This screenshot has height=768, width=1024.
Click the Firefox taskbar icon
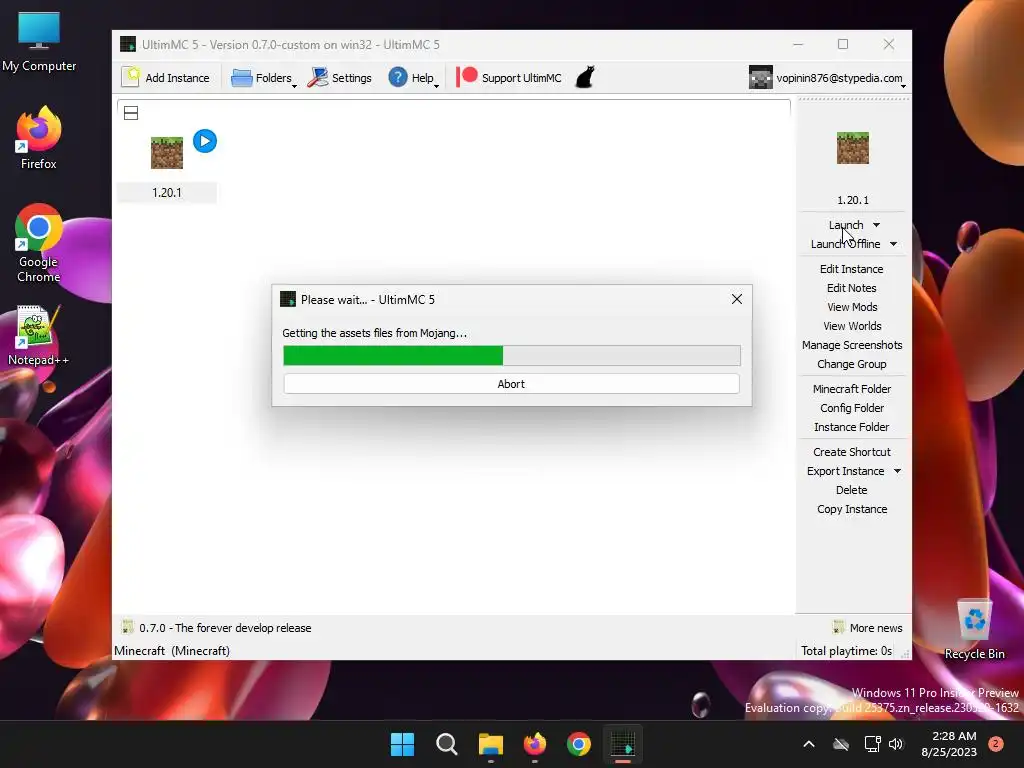535,744
